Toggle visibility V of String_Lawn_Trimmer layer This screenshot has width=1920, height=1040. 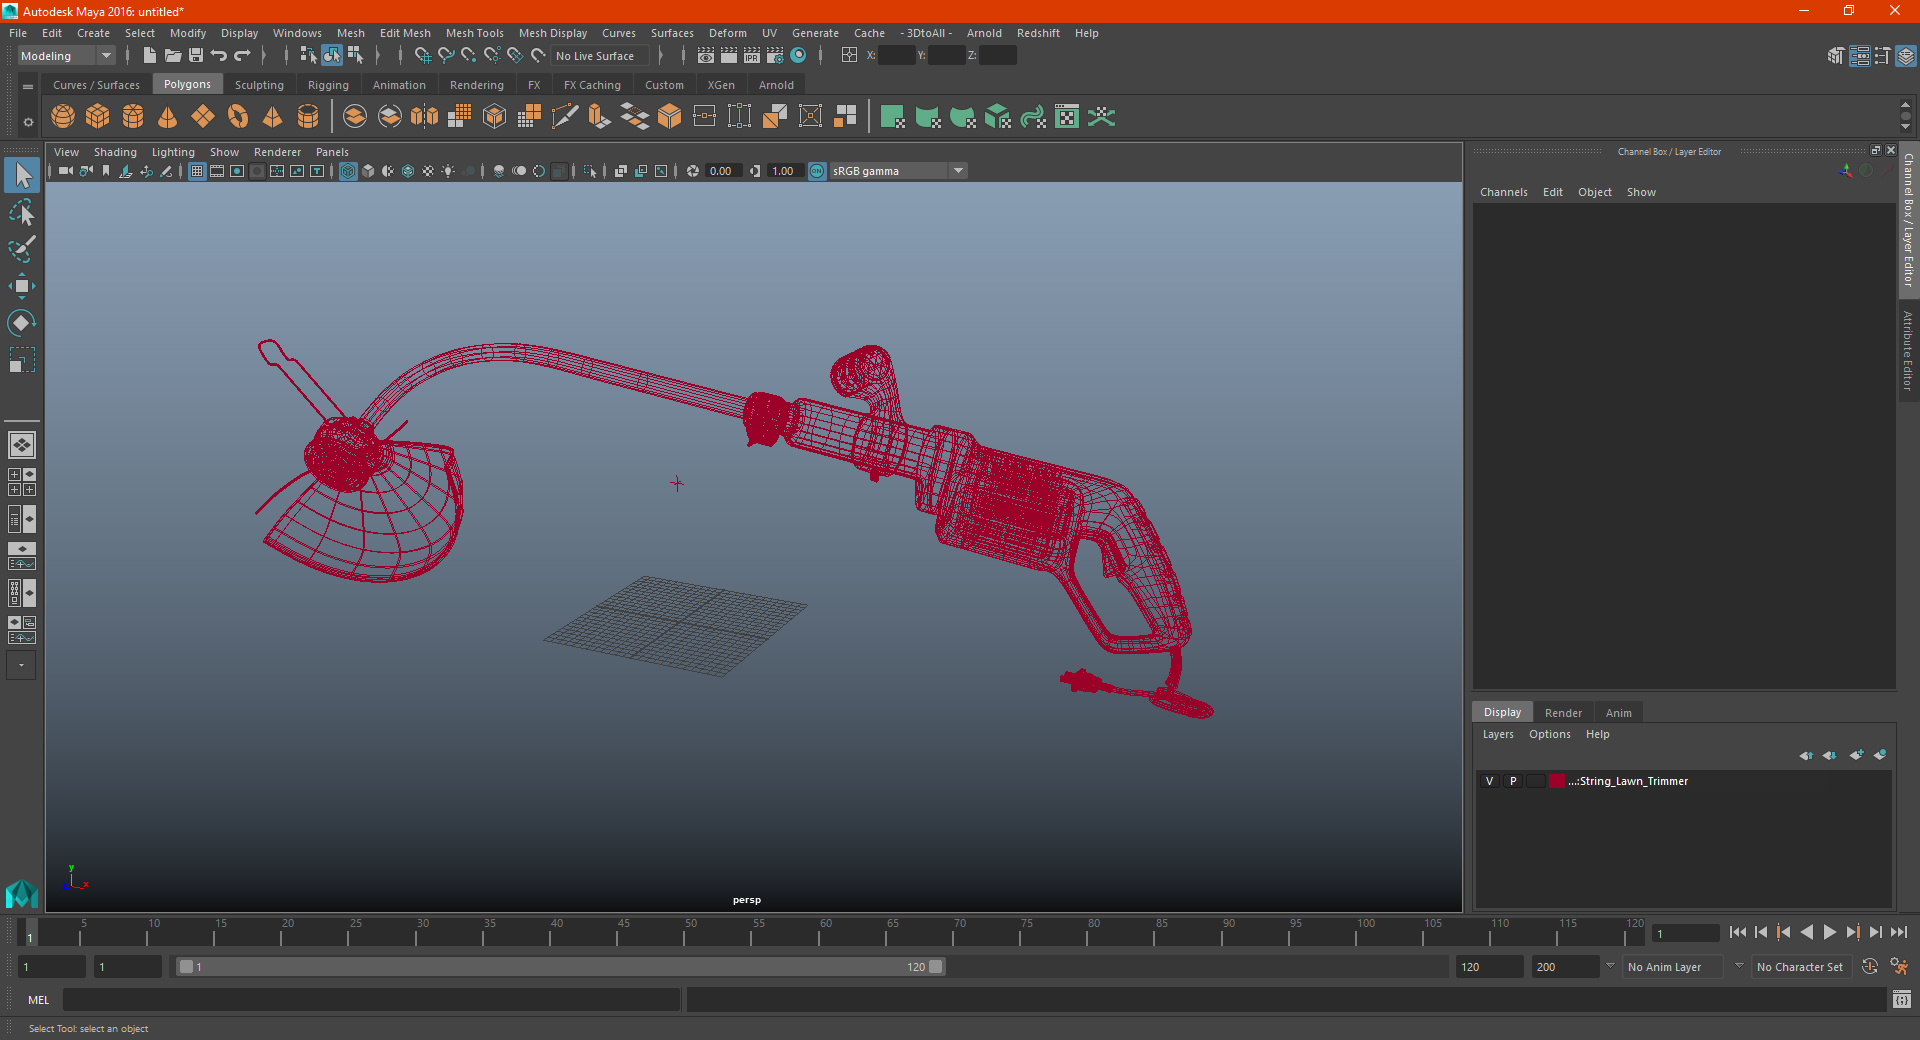[x=1489, y=781]
